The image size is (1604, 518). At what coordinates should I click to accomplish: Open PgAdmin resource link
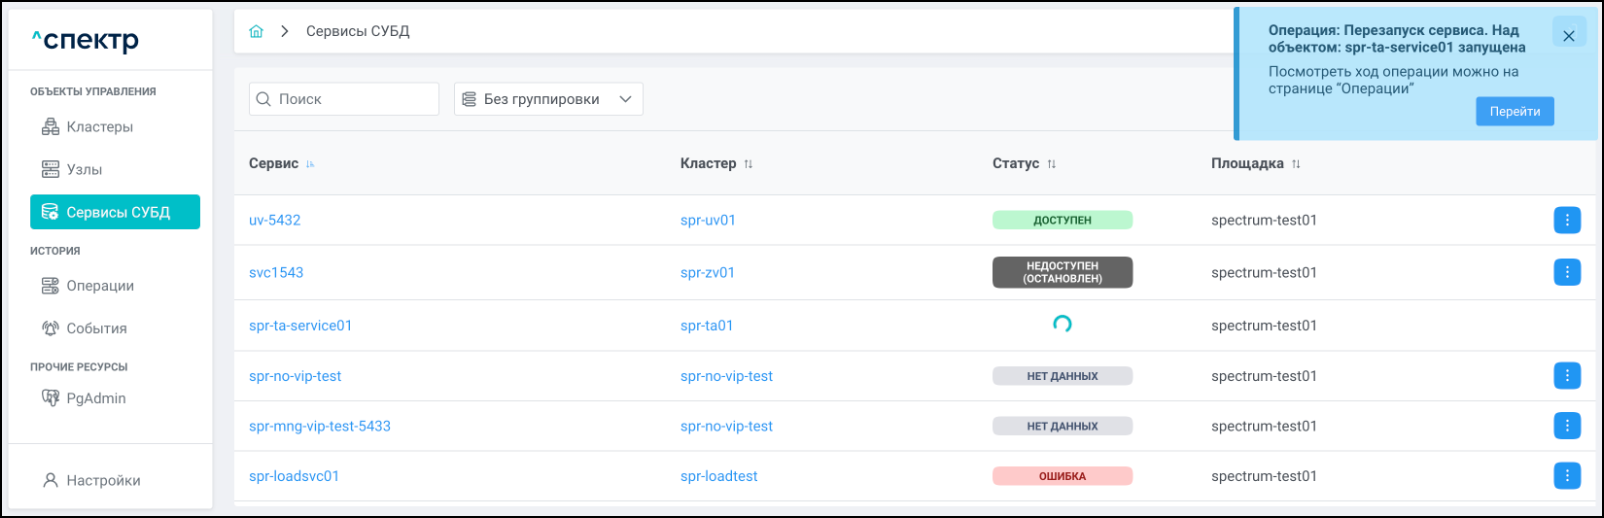click(96, 398)
